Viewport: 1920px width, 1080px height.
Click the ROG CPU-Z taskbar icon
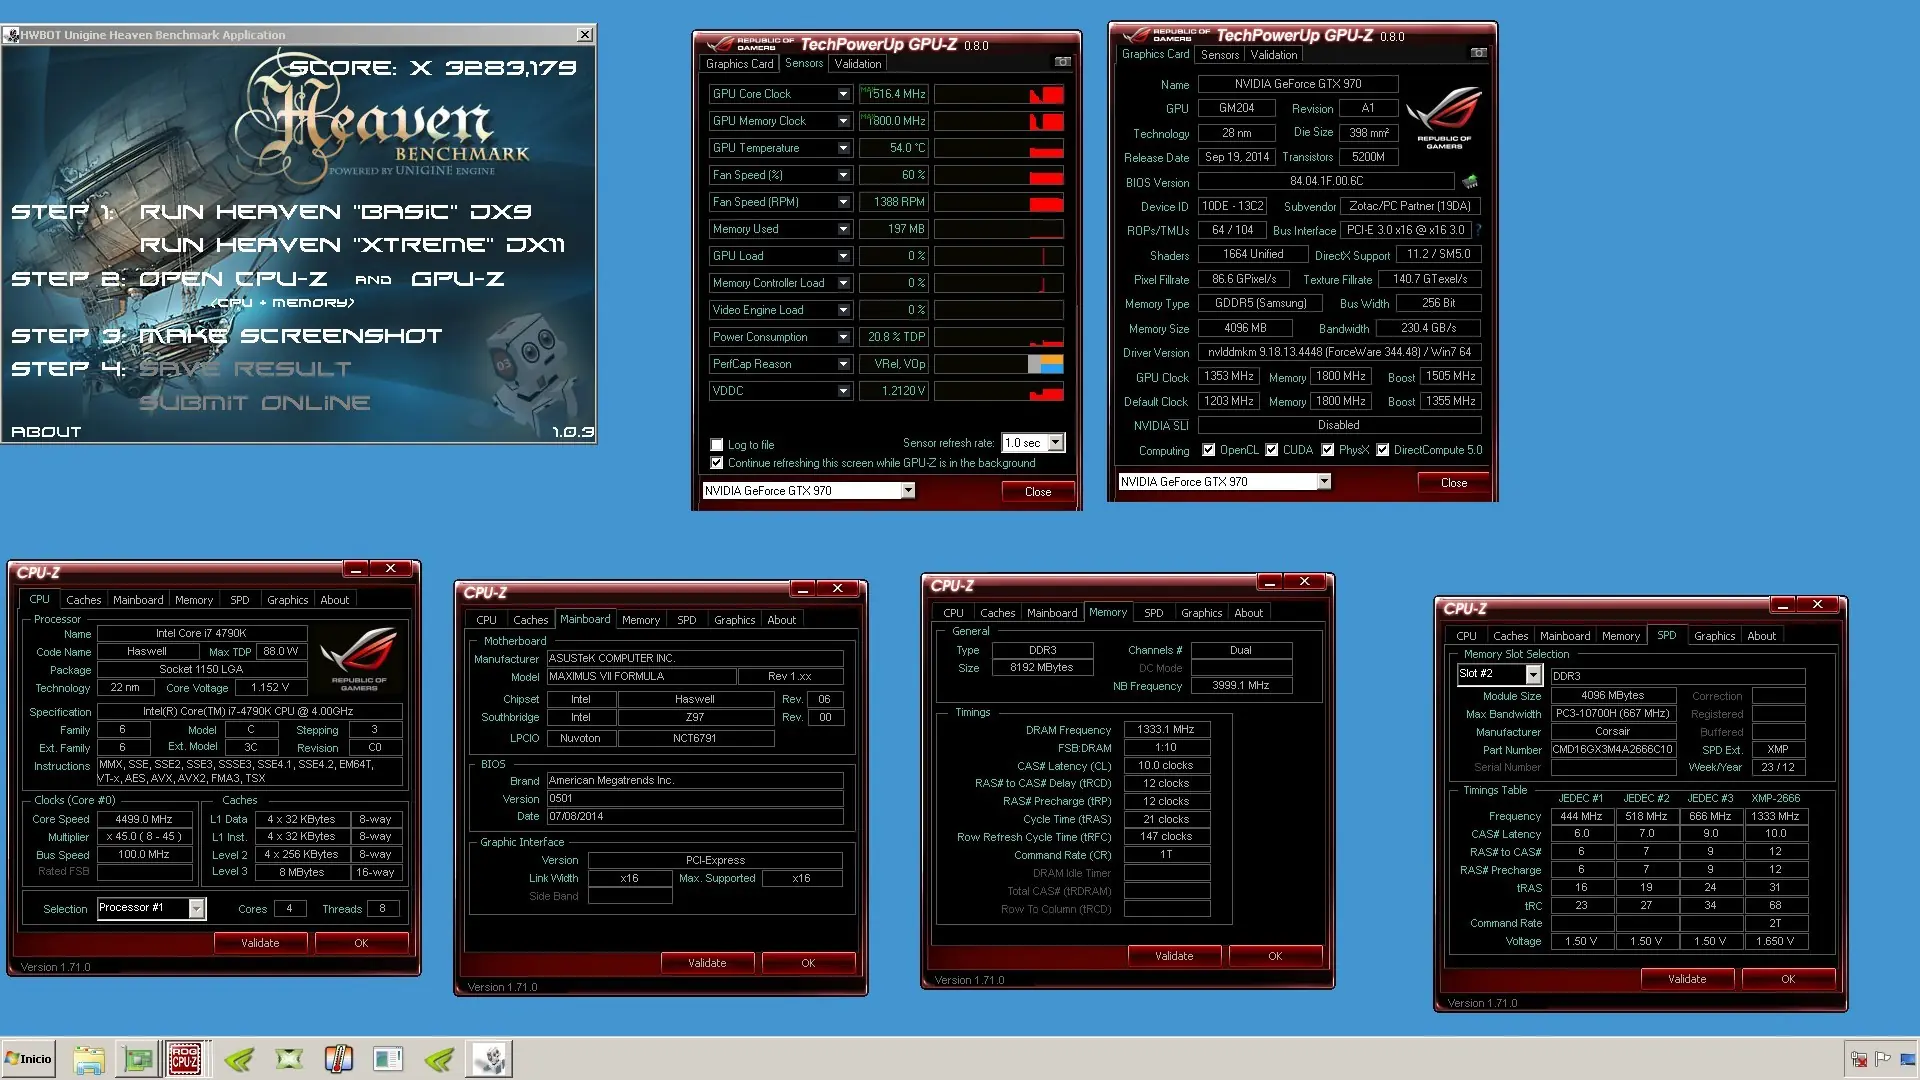click(x=185, y=1059)
